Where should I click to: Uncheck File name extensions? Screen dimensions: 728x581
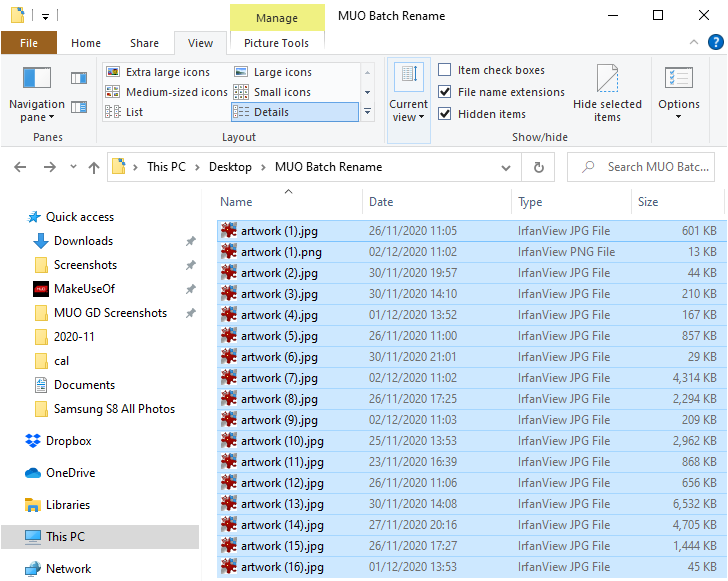445,92
